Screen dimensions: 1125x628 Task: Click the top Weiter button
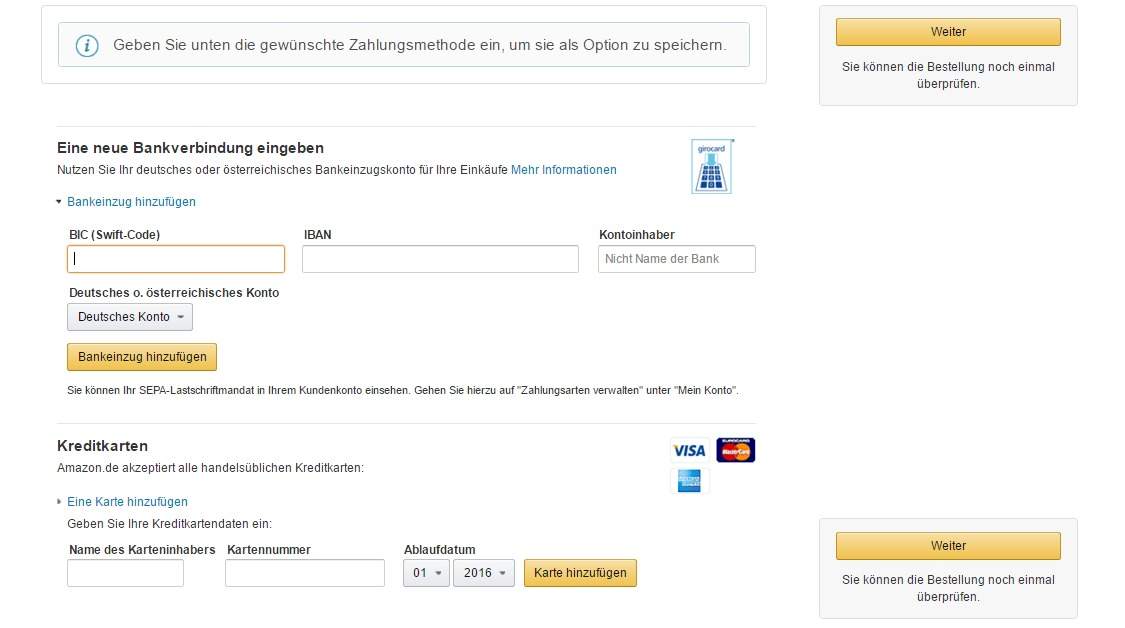[x=947, y=31]
